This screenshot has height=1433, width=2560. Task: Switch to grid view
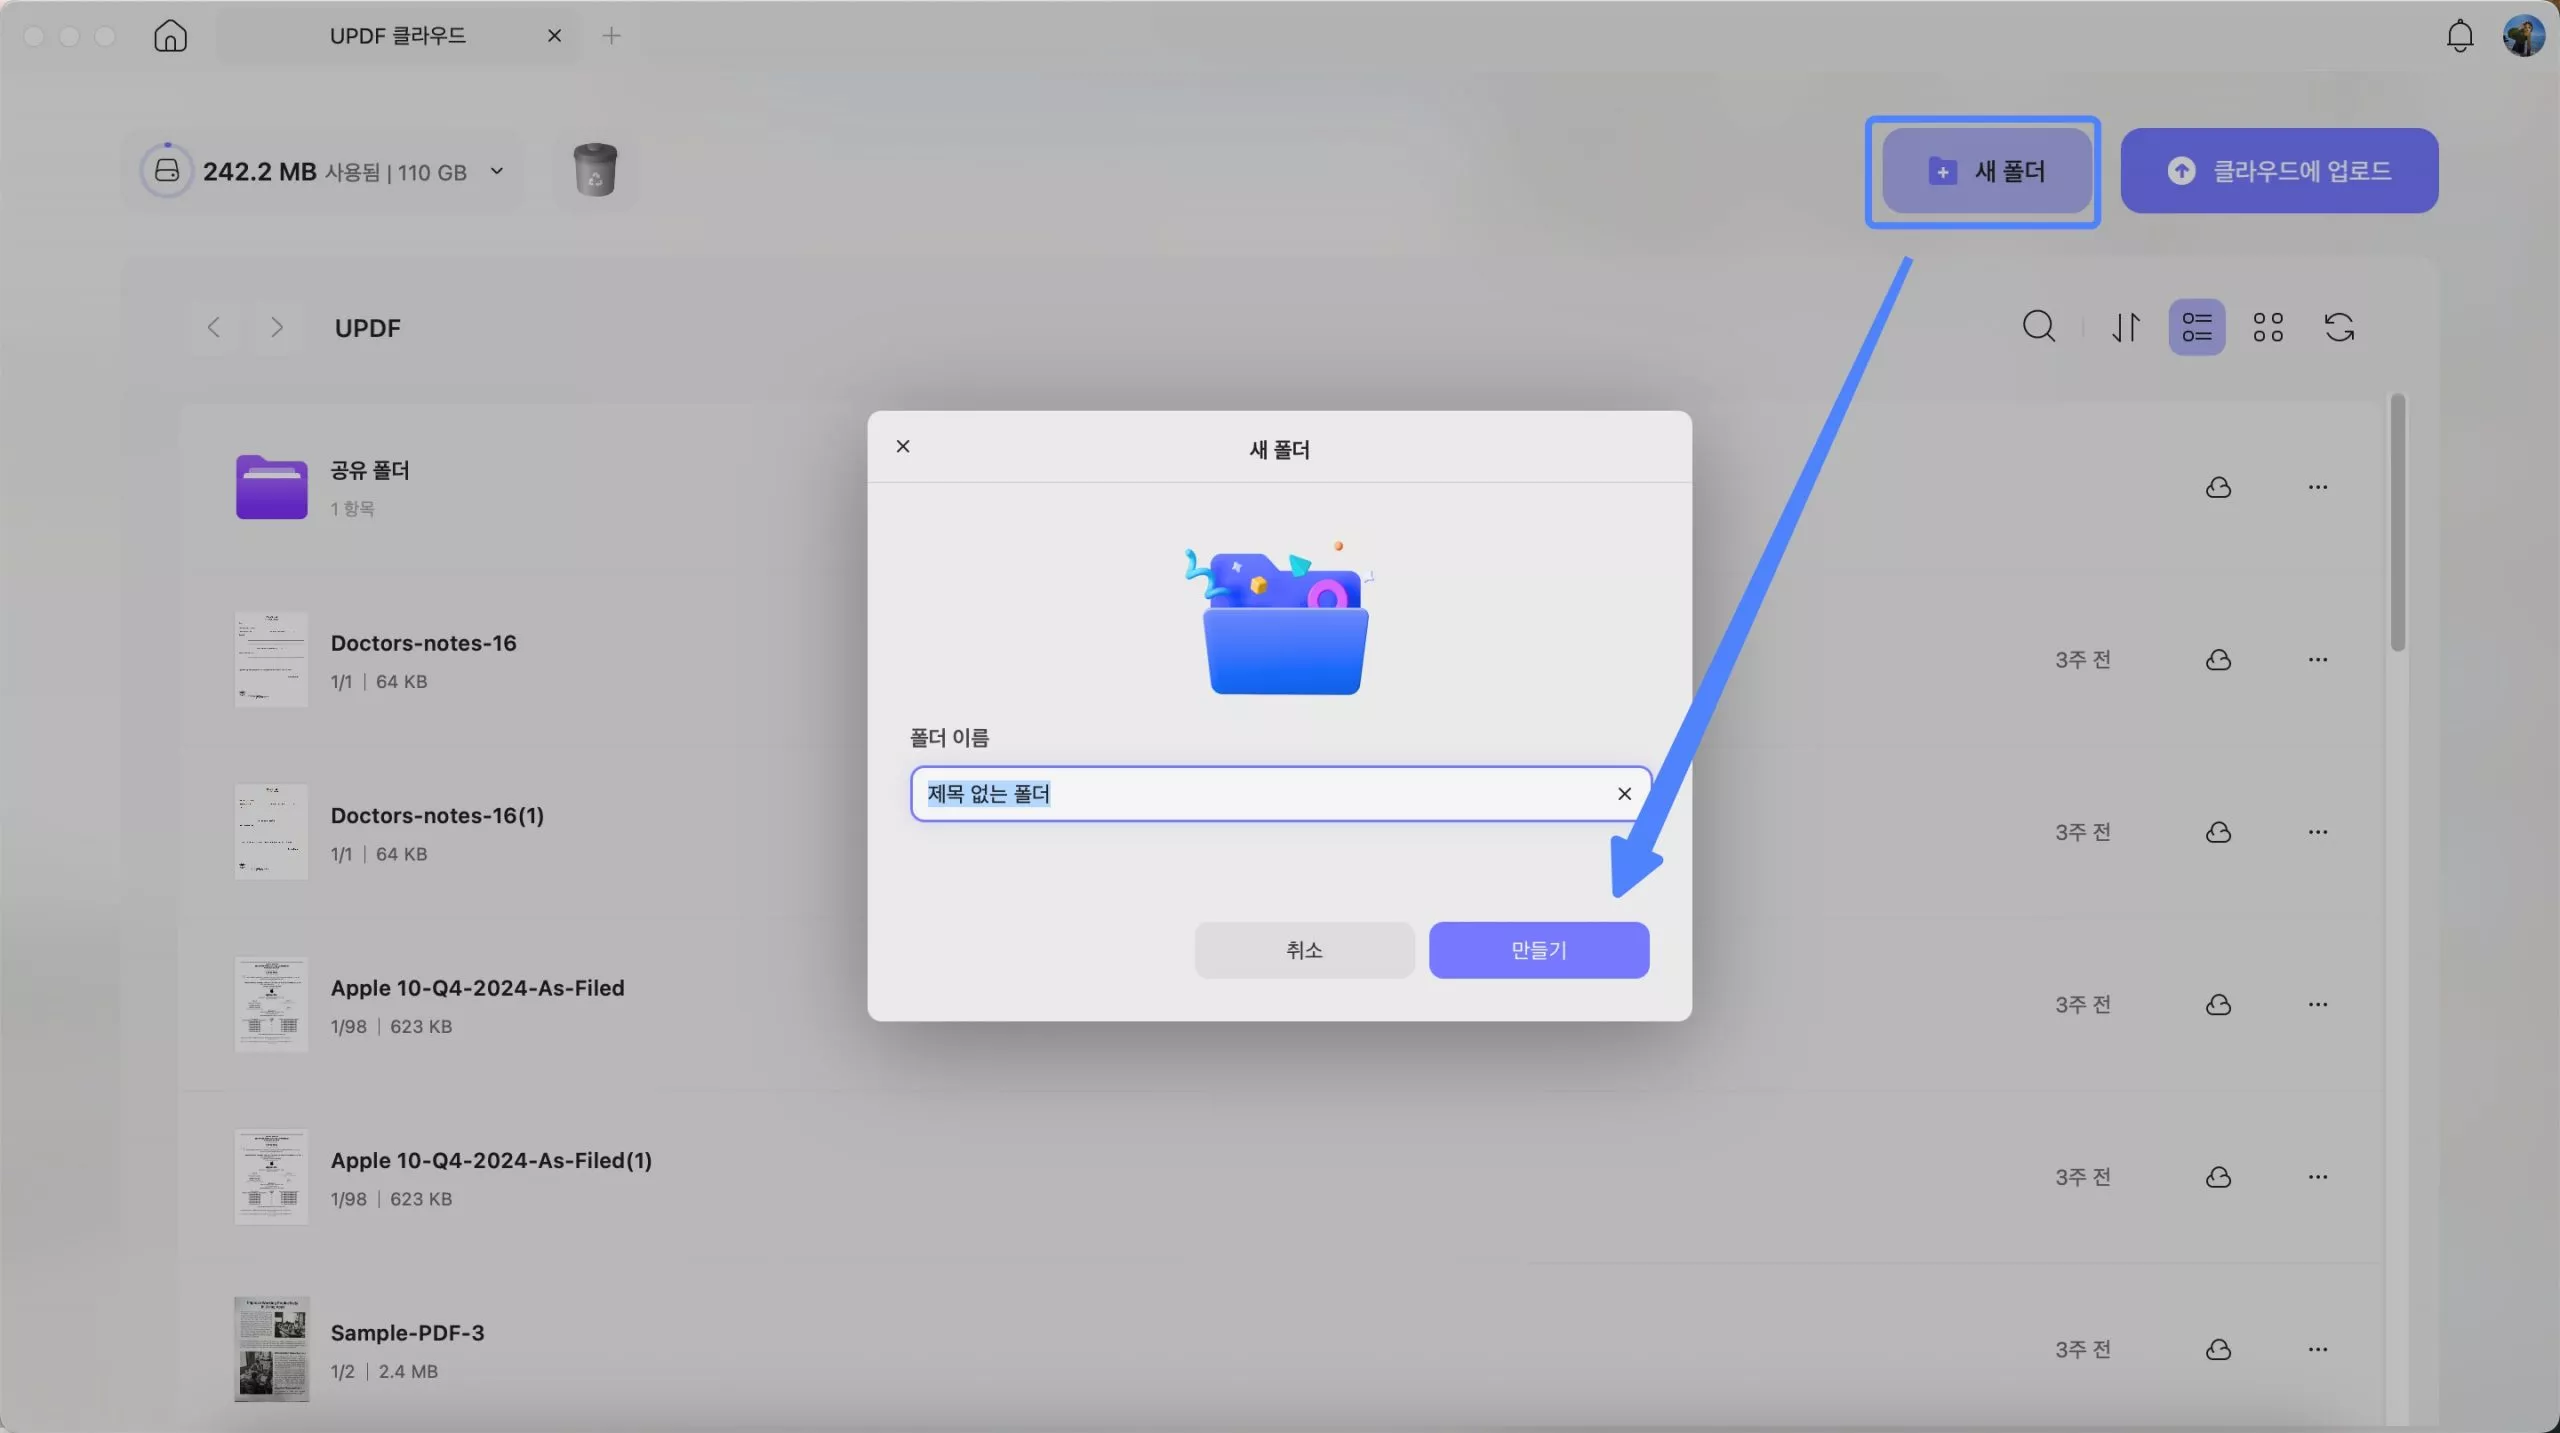2267,327
